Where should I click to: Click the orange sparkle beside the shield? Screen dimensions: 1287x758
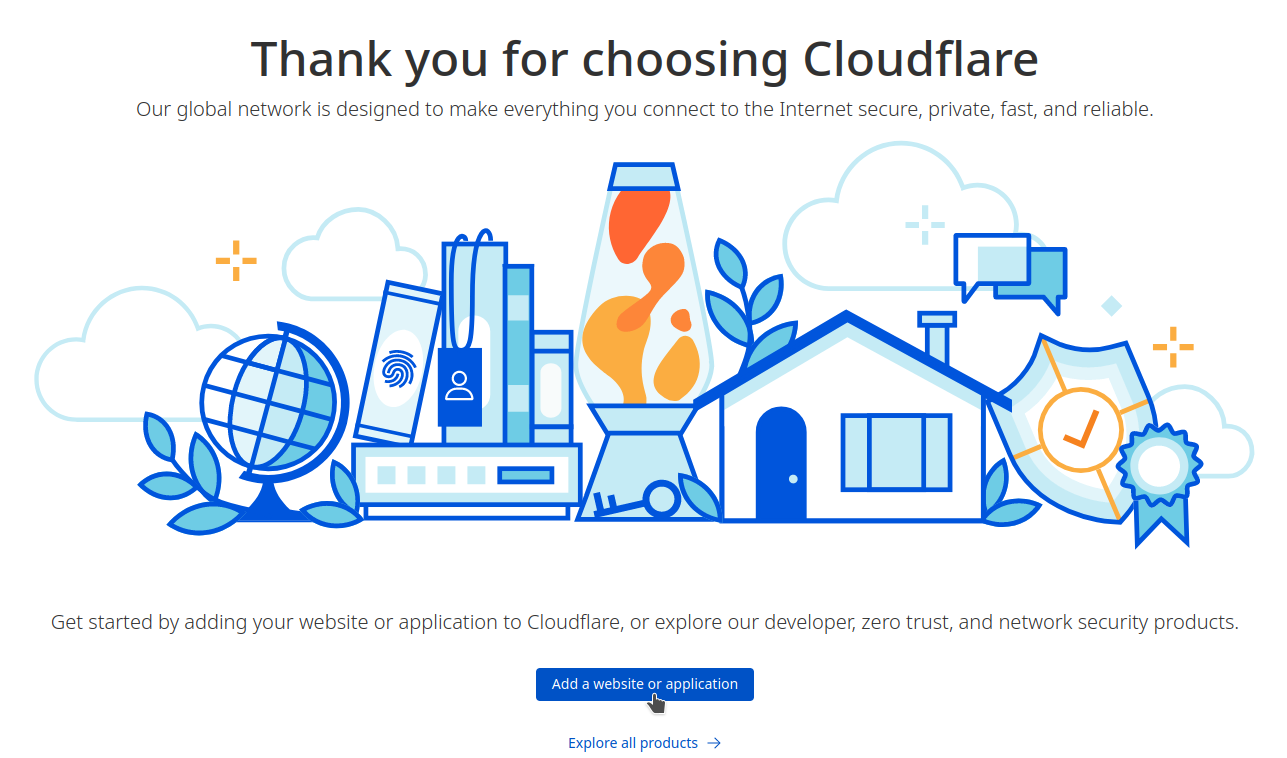tap(1173, 347)
